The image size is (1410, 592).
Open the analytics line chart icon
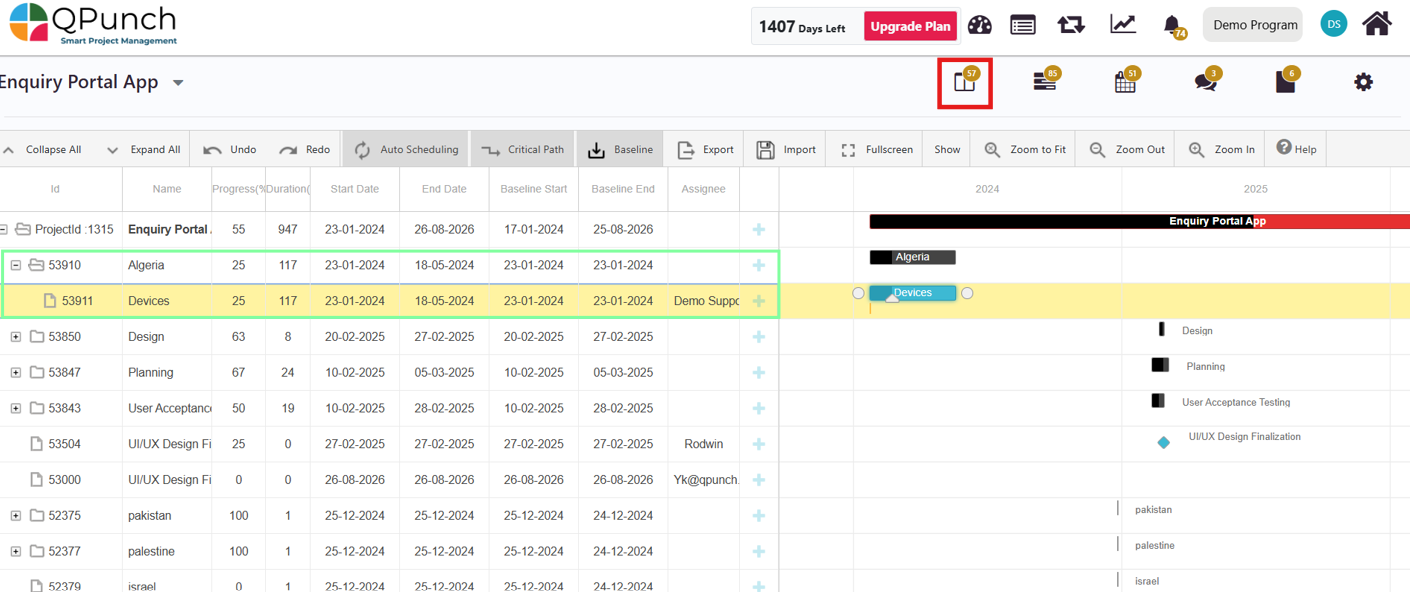1123,25
